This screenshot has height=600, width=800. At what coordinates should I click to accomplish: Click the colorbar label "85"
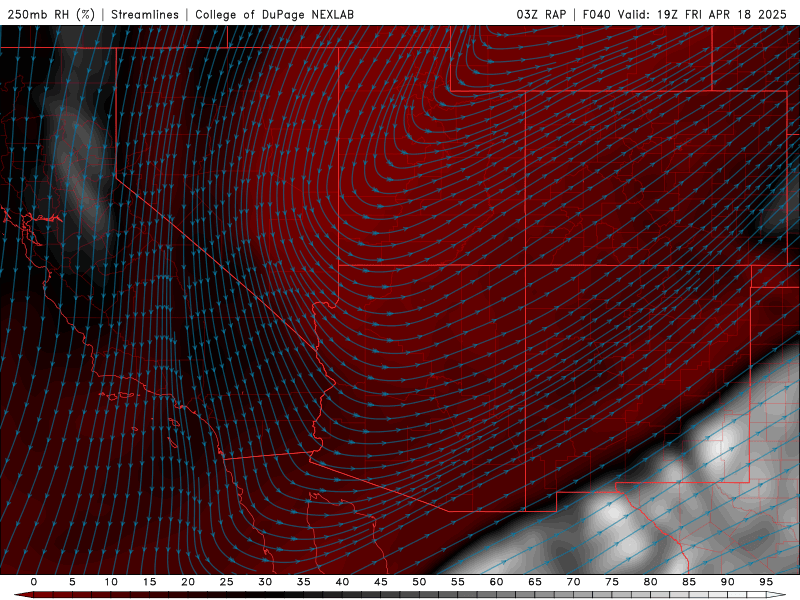coord(689,582)
